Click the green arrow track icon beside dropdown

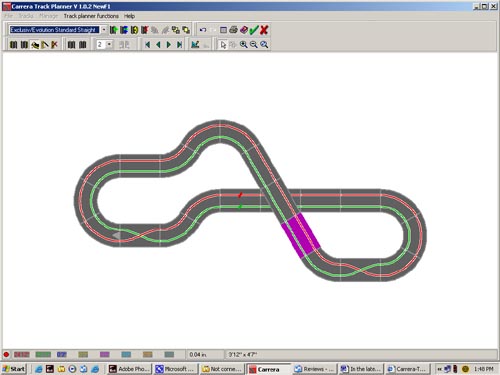pyautogui.click(x=113, y=30)
